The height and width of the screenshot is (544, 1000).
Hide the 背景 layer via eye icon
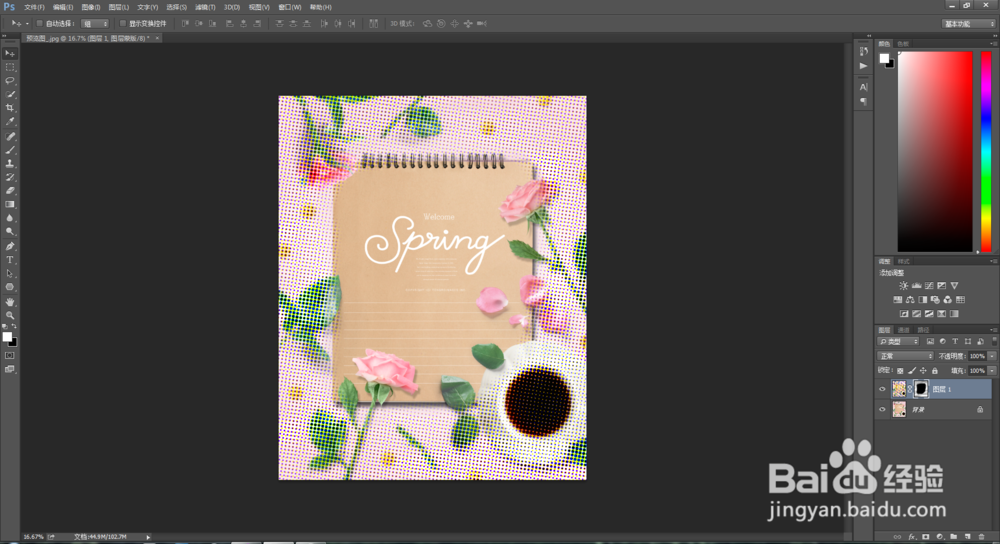pyautogui.click(x=883, y=409)
